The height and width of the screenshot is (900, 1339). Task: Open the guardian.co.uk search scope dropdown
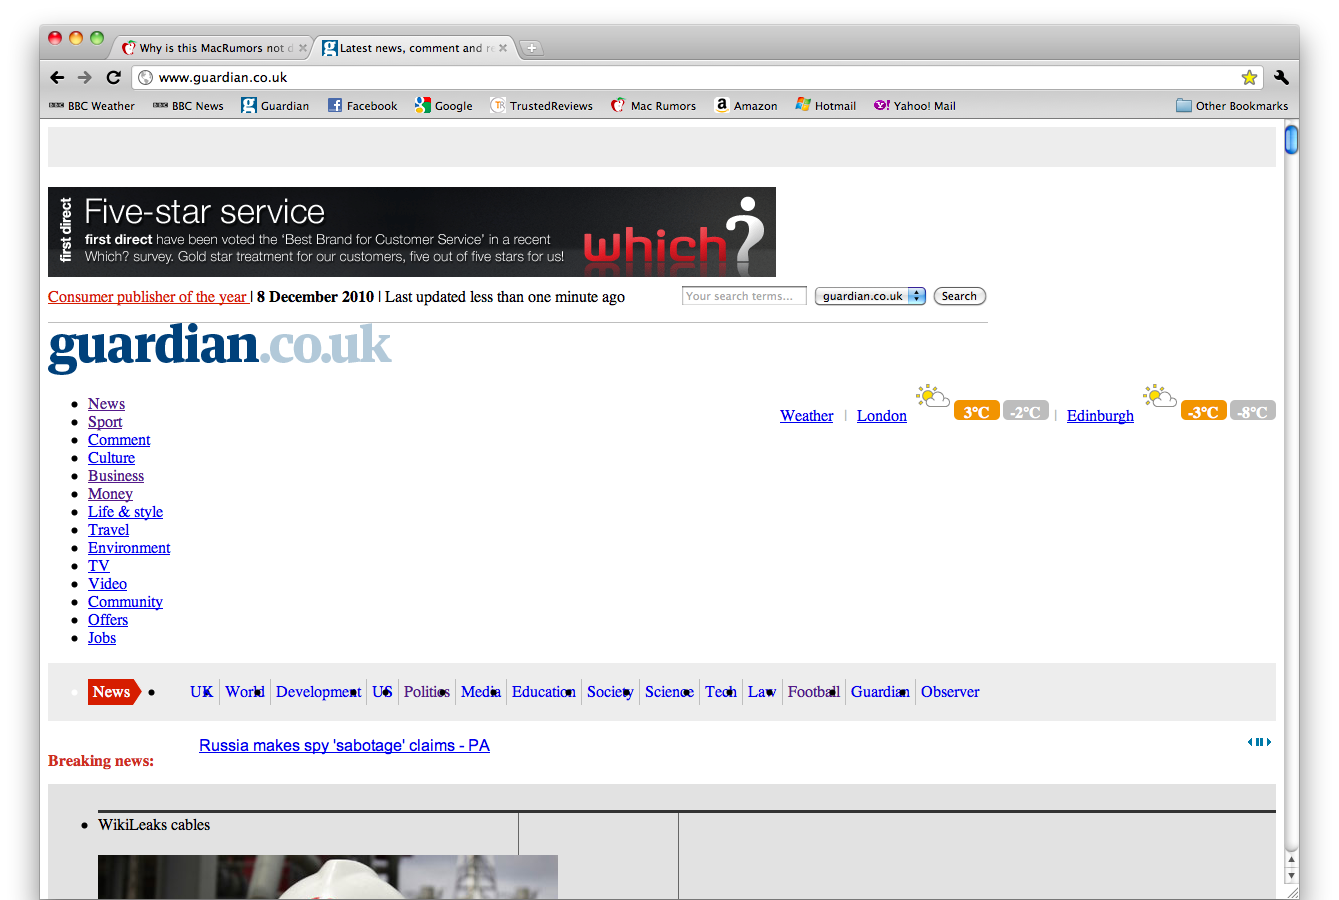coord(870,296)
